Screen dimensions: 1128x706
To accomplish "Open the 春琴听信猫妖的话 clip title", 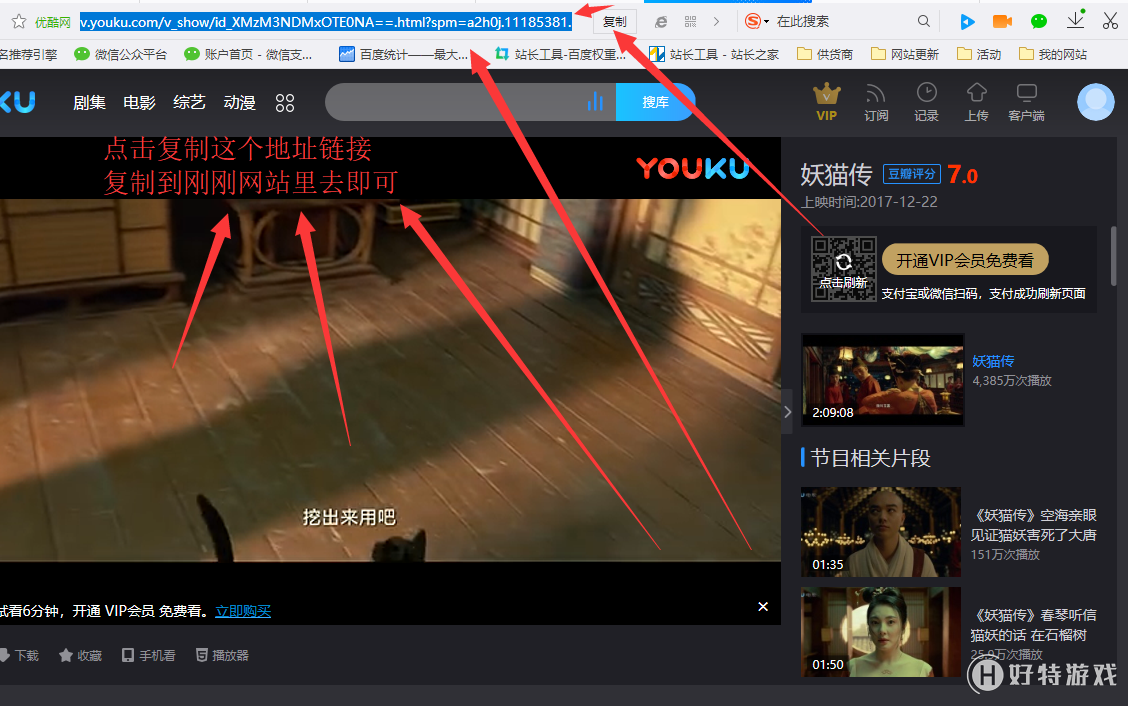I will pyautogui.click(x=1034, y=625).
